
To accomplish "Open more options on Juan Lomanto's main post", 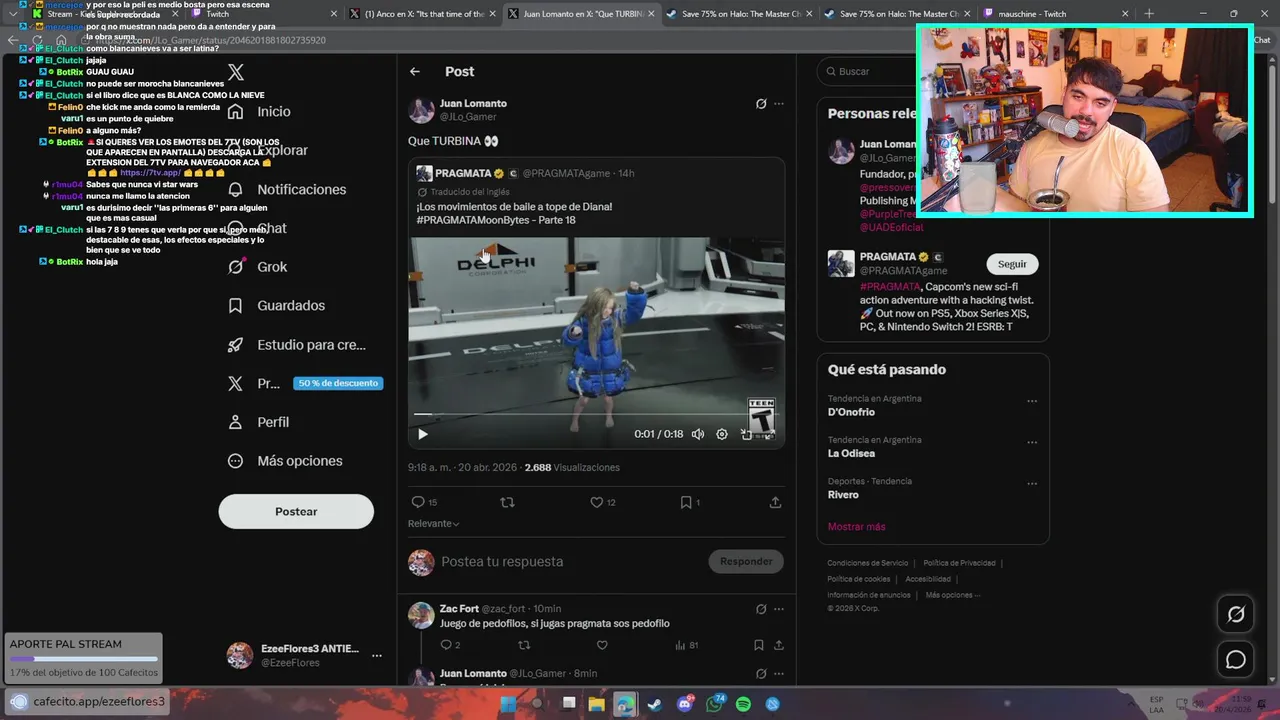I will 779,104.
